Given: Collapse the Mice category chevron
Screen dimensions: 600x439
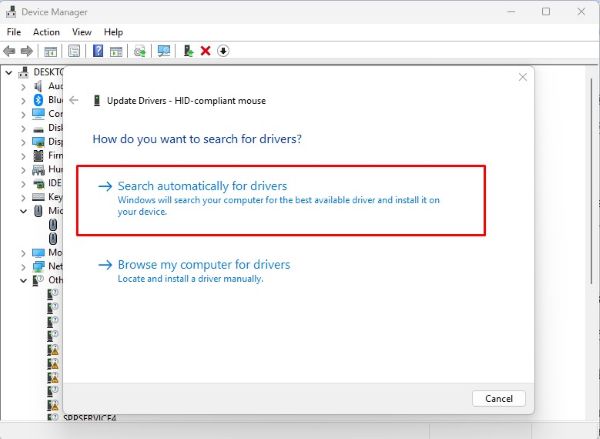Looking at the screenshot, I should click(23, 211).
